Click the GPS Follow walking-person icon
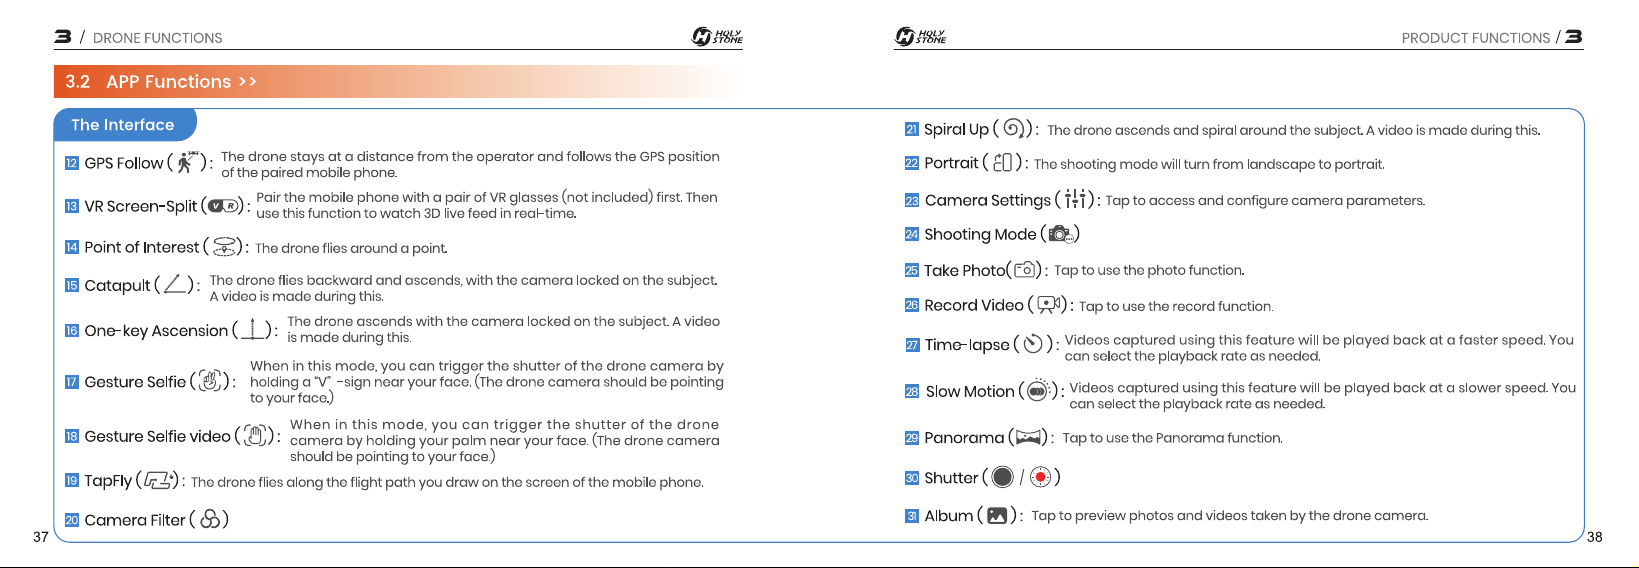This screenshot has height=568, width=1639. pyautogui.click(x=187, y=161)
